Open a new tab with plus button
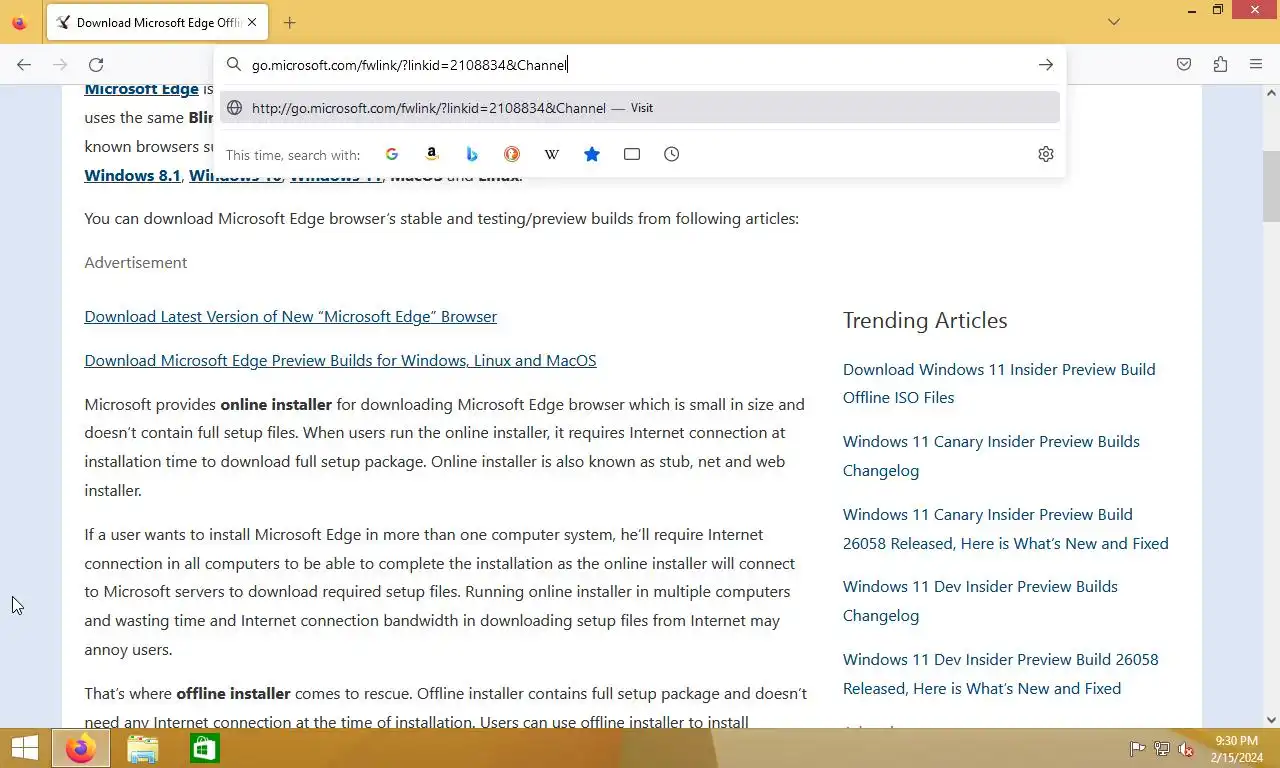This screenshot has height=768, width=1280. (289, 22)
